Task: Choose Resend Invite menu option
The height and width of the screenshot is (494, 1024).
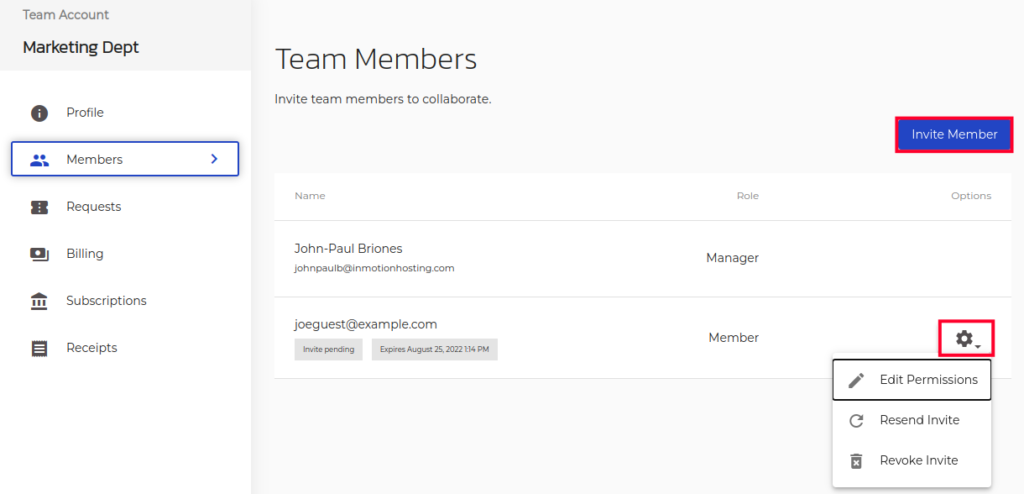Action: (919, 420)
